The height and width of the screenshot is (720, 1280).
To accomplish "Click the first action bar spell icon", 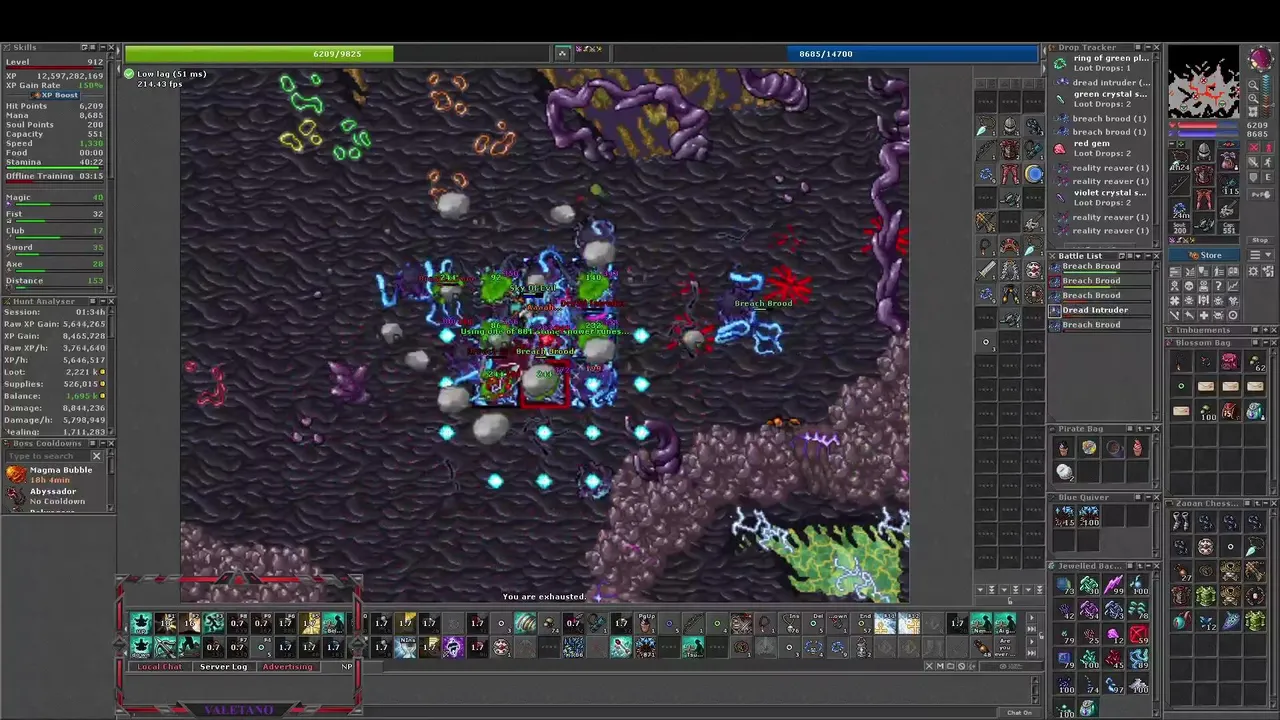I will 140,623.
